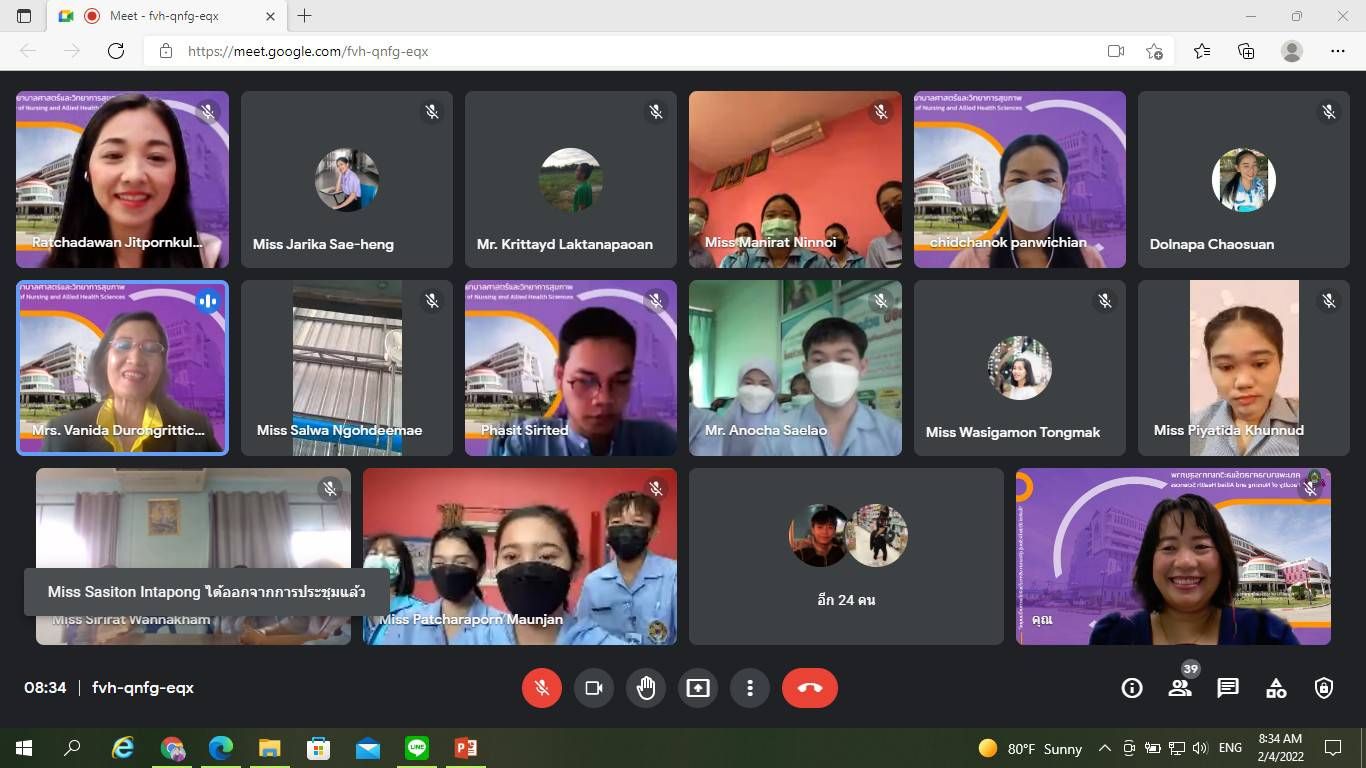This screenshot has height=768, width=1366.
Task: Open the 24 more participants tile
Action: pyautogui.click(x=846, y=557)
